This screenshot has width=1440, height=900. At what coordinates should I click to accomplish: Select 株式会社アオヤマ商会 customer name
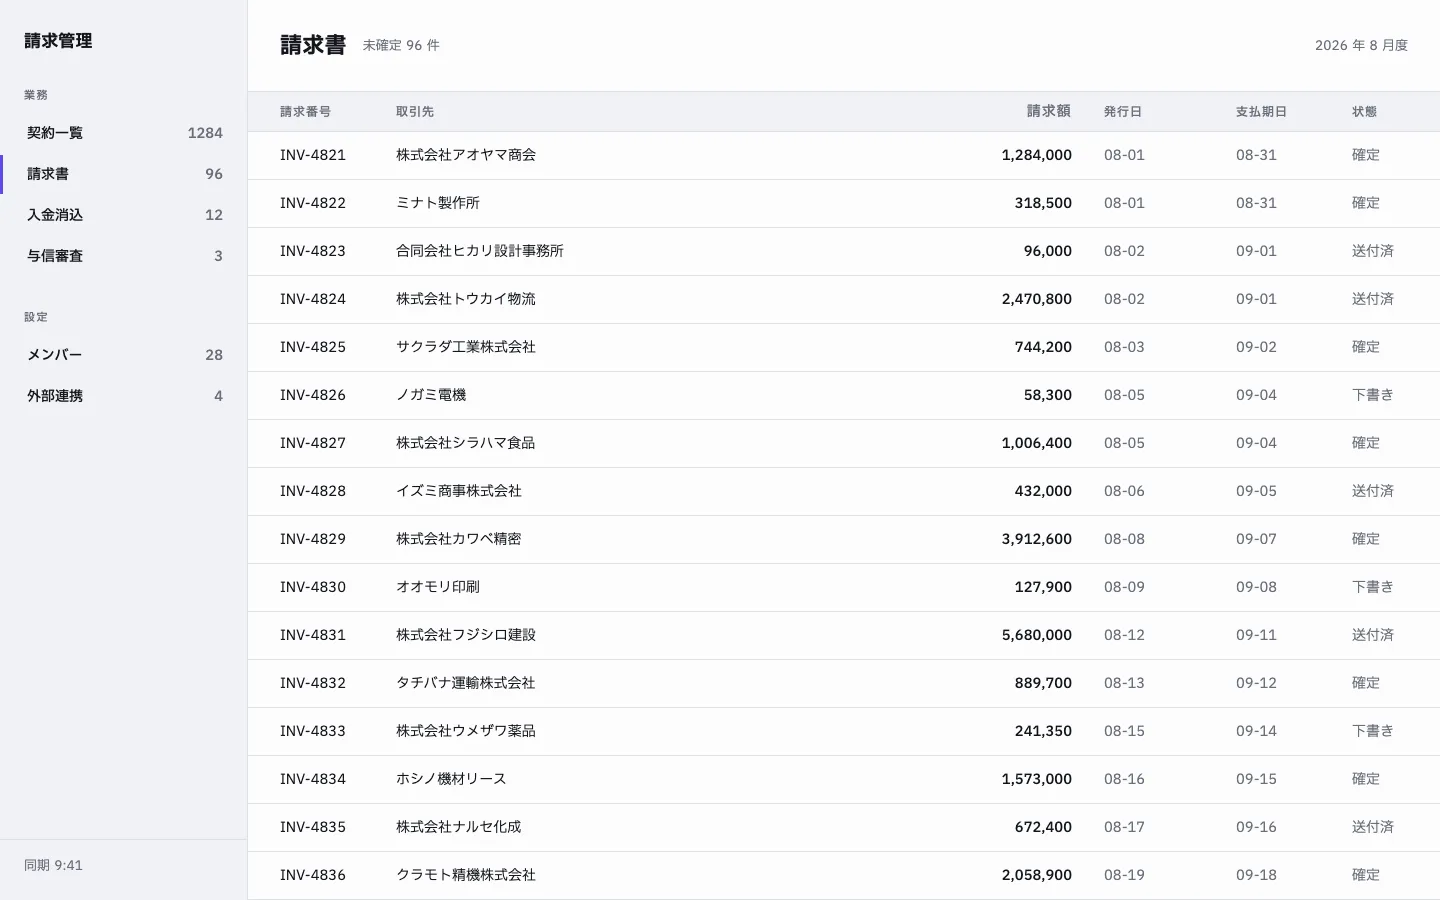[466, 155]
